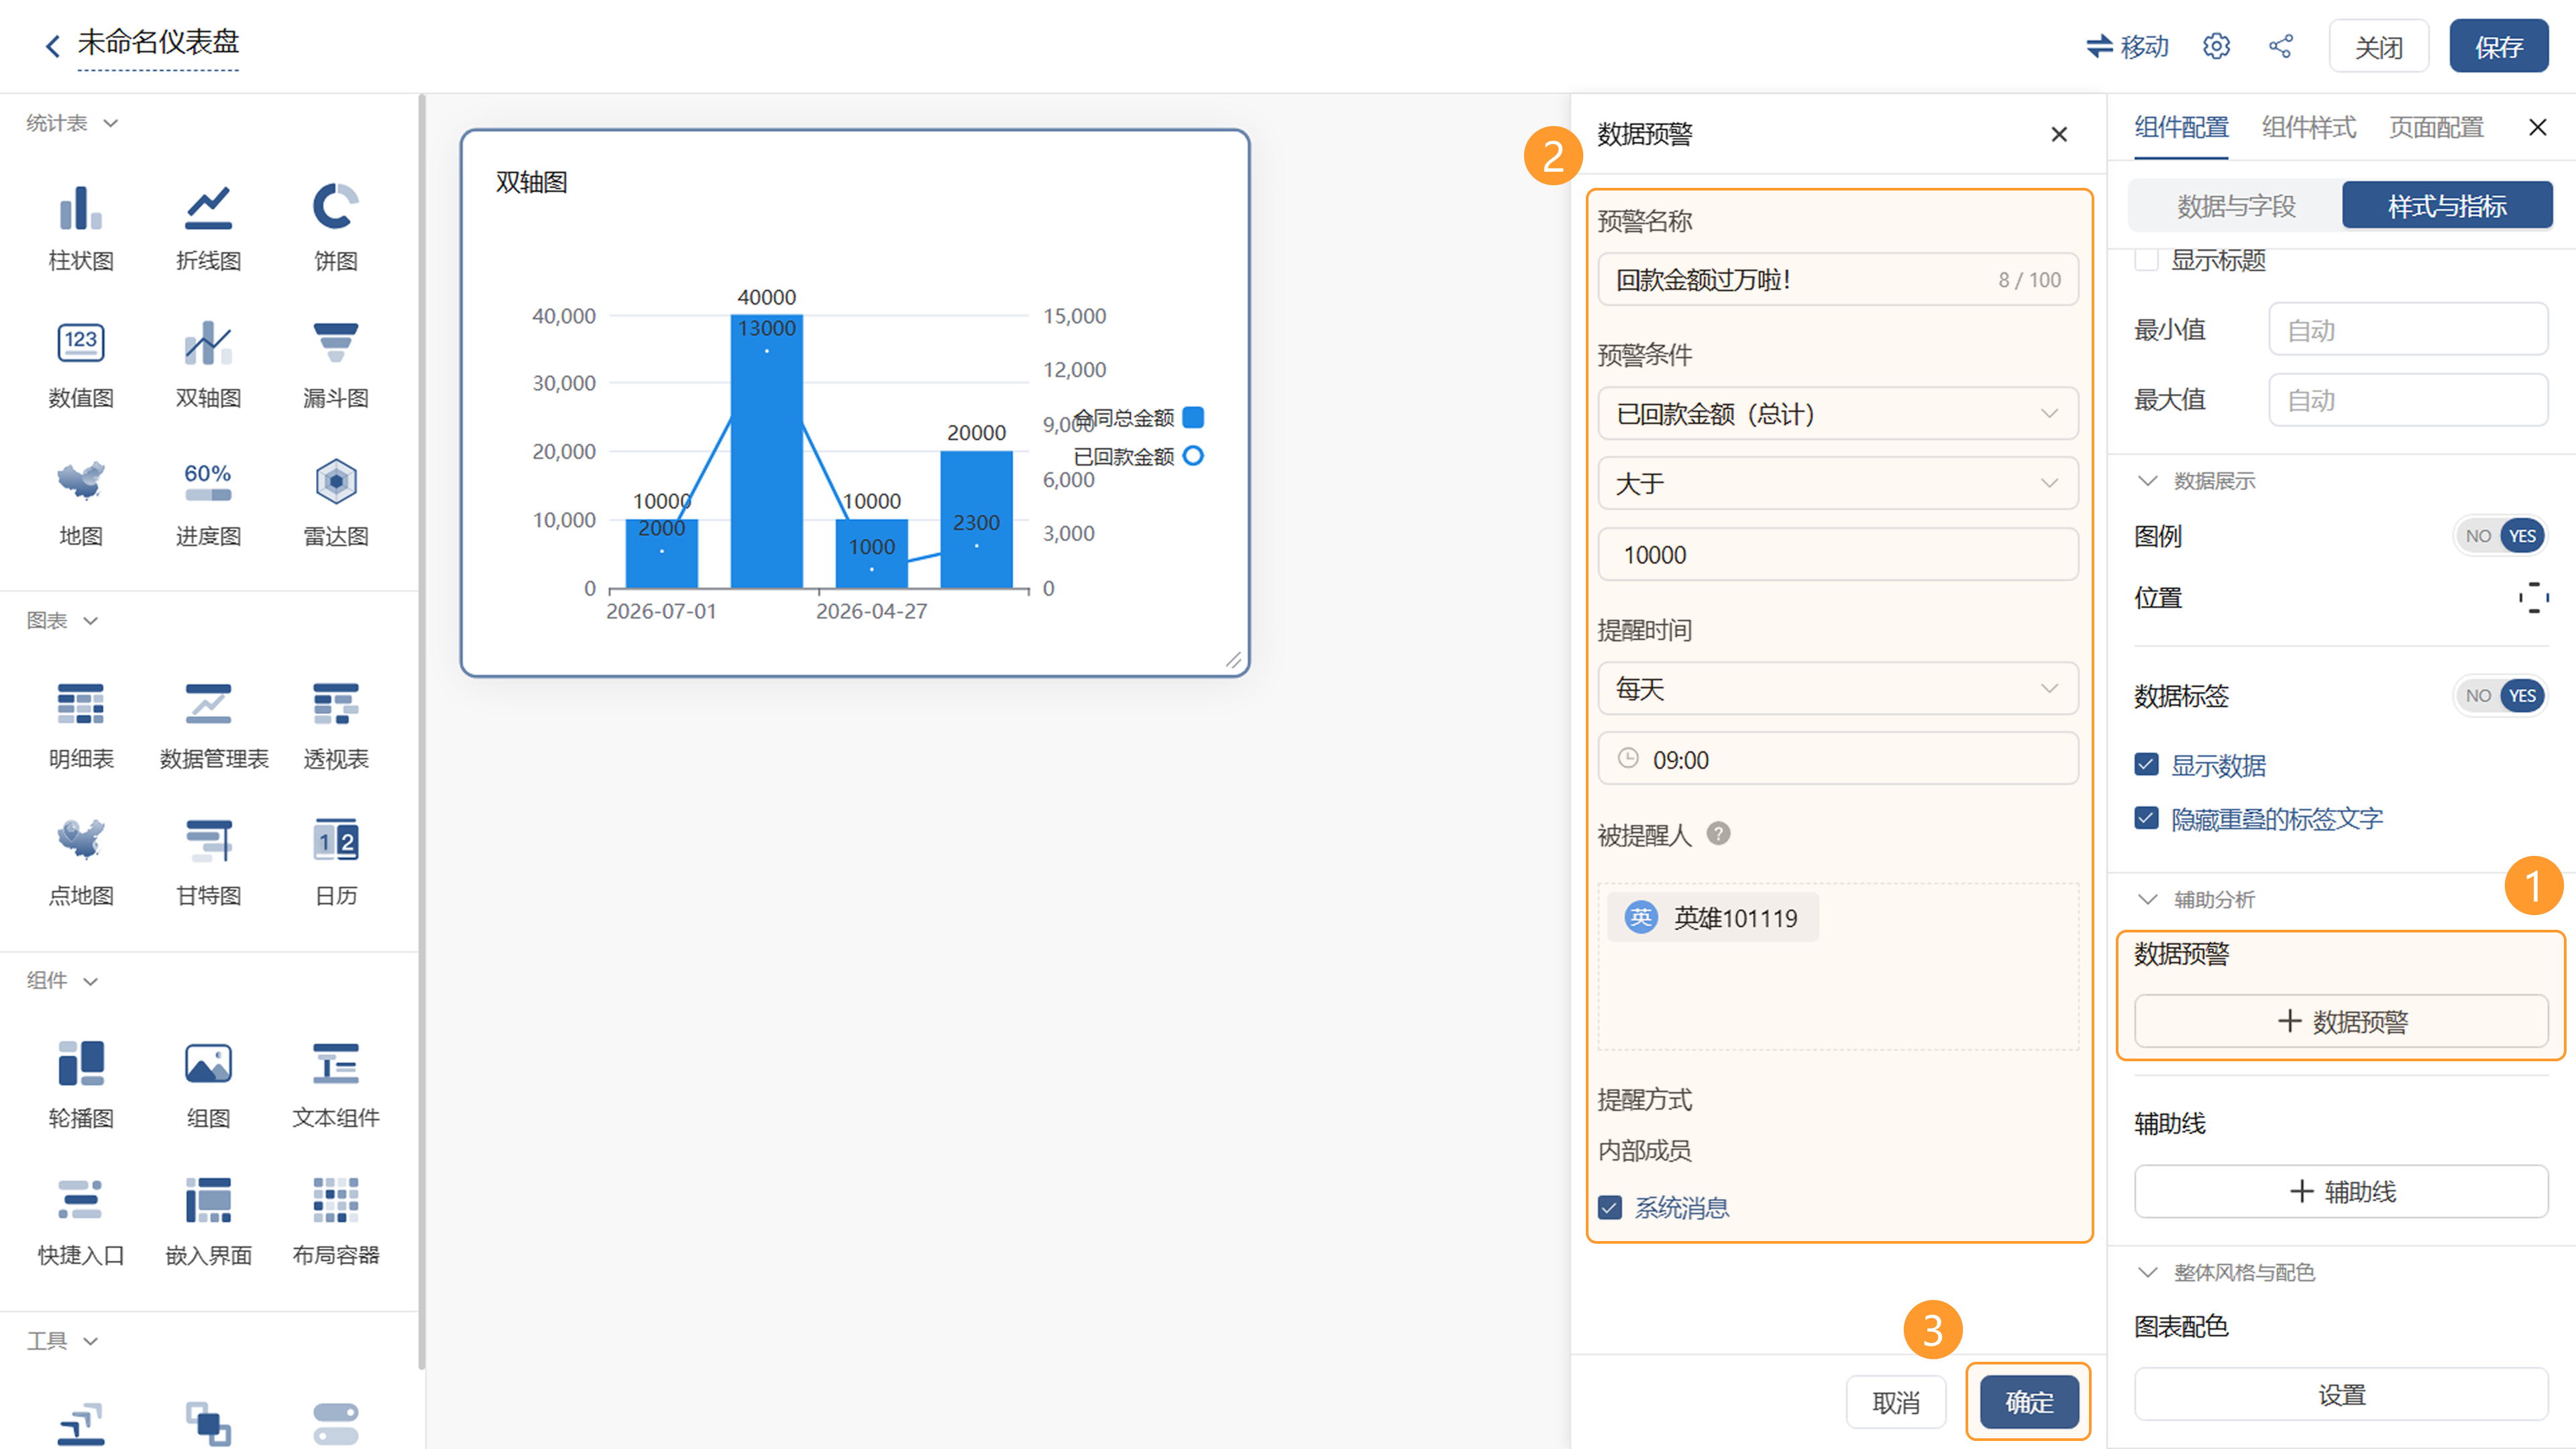Add a 饼图 pie chart component
Screen dimensions: 2576x1449
pyautogui.click(x=336, y=228)
